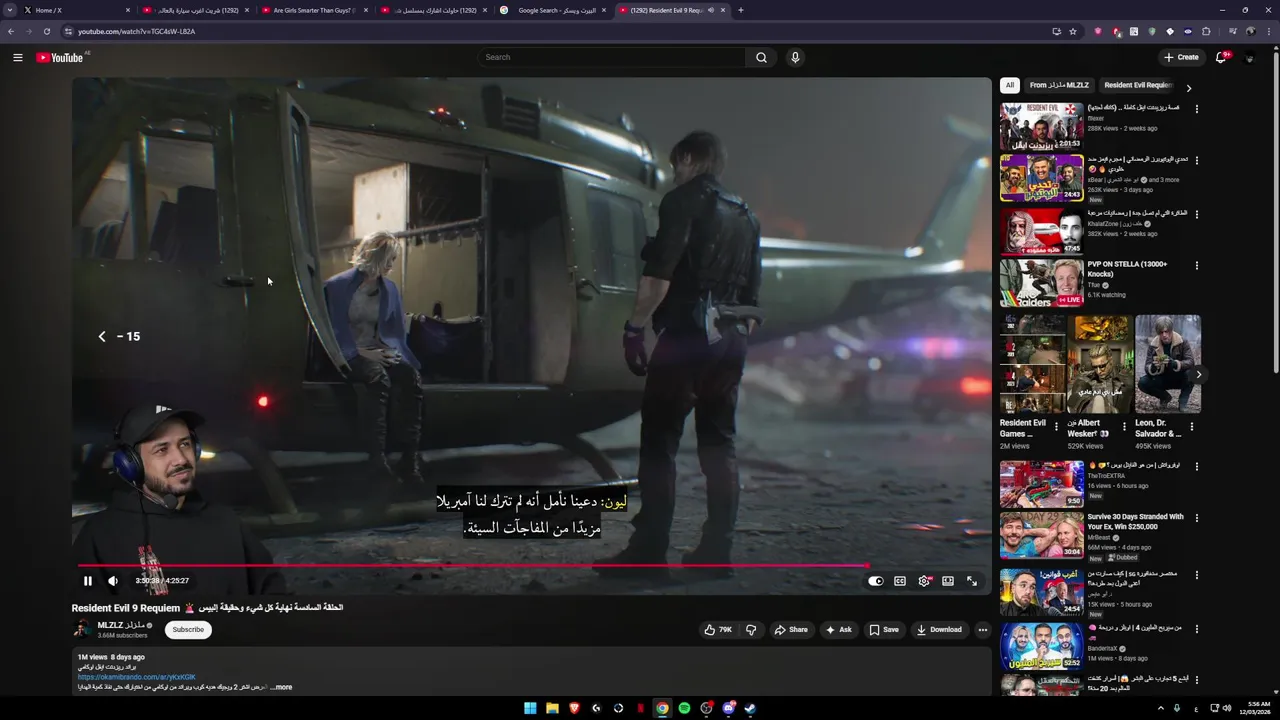This screenshot has width=1280, height=720.
Task: Click the rewind 15 seconds arrow overlay
Action: click(102, 337)
